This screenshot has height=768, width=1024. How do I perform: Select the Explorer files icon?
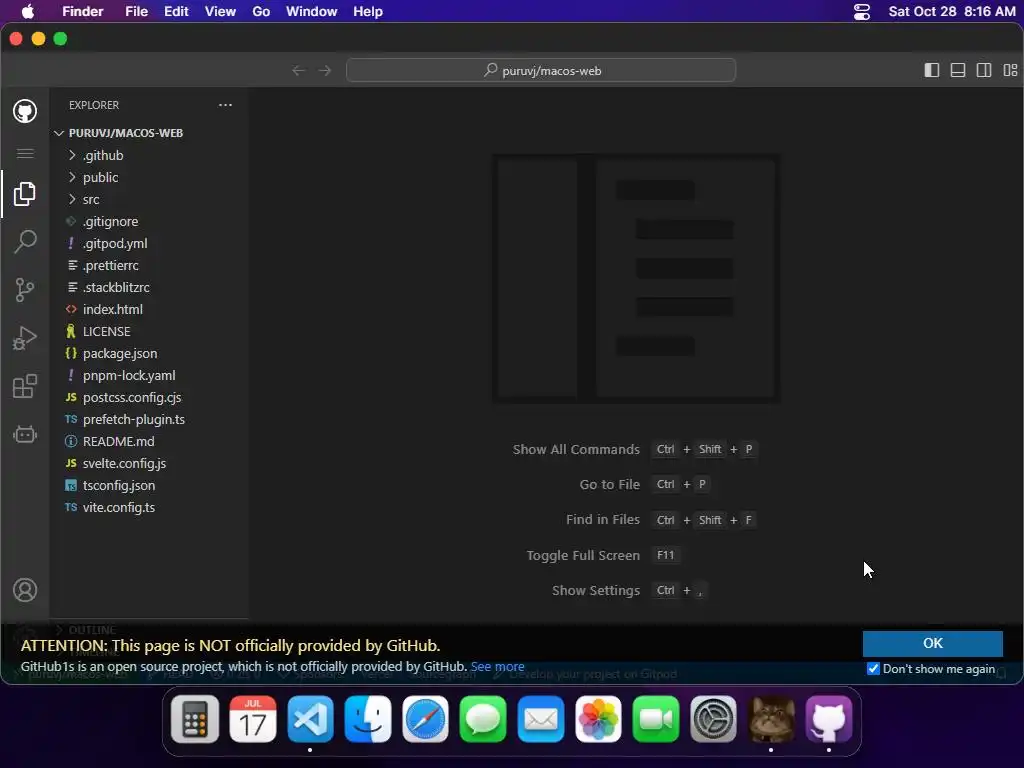pyautogui.click(x=25, y=194)
